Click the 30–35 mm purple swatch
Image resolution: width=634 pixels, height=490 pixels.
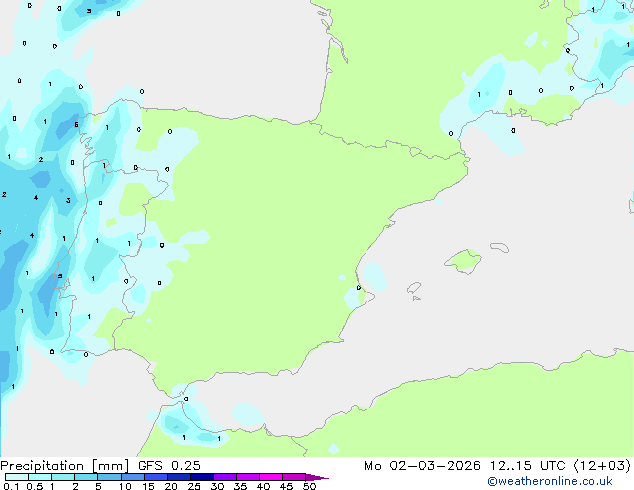[224, 477]
